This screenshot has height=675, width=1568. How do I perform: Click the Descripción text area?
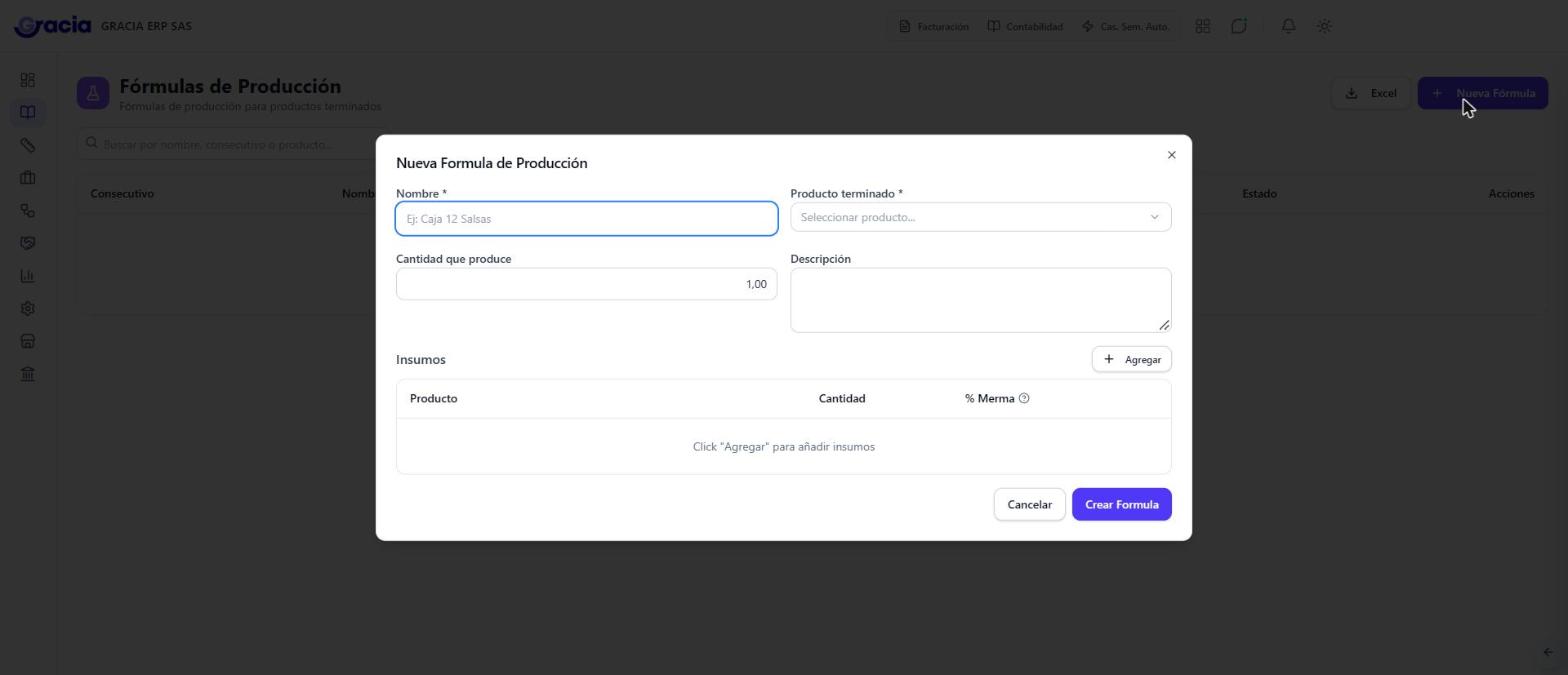(x=980, y=300)
